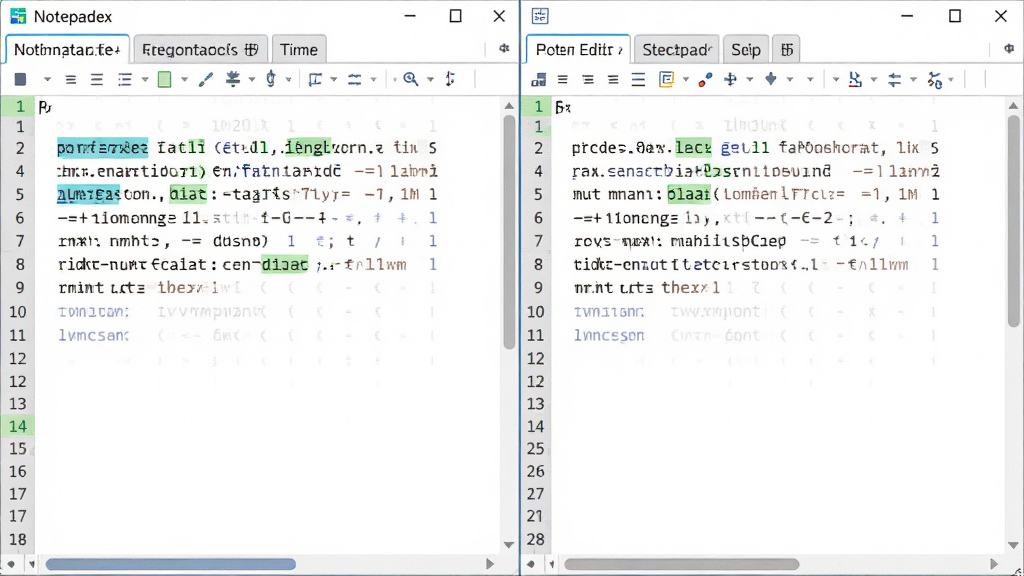The height and width of the screenshot is (576, 1024).
Task: Open dropdown arrow beside the yellow frame icon
Action: (x=686, y=80)
